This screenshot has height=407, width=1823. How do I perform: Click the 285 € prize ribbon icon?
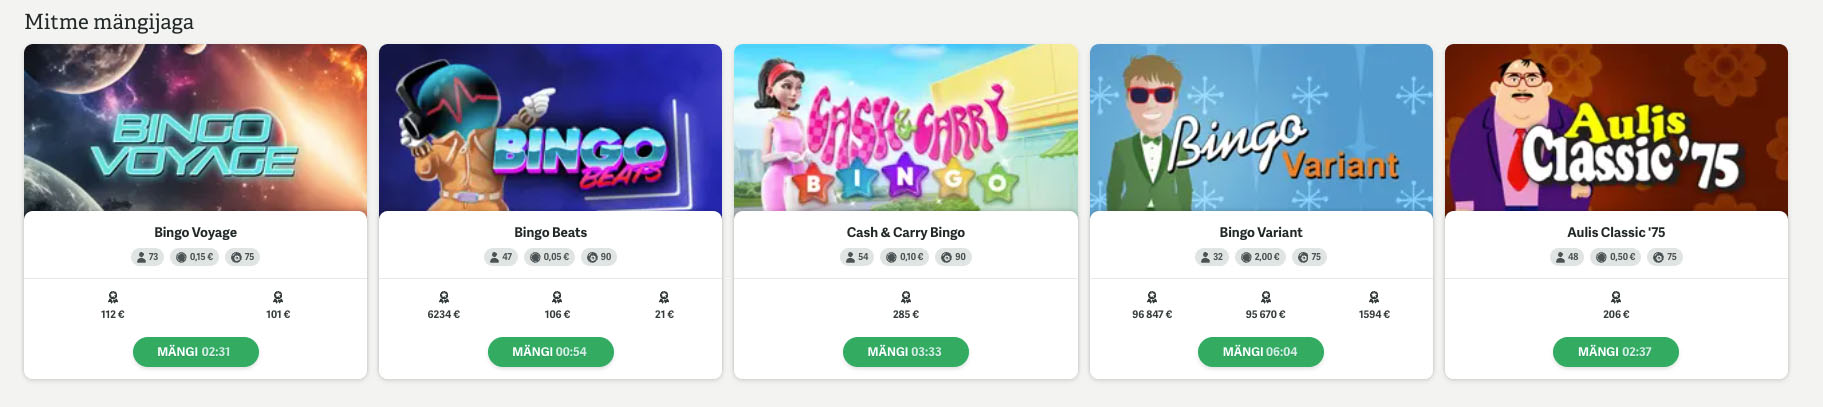pos(906,297)
